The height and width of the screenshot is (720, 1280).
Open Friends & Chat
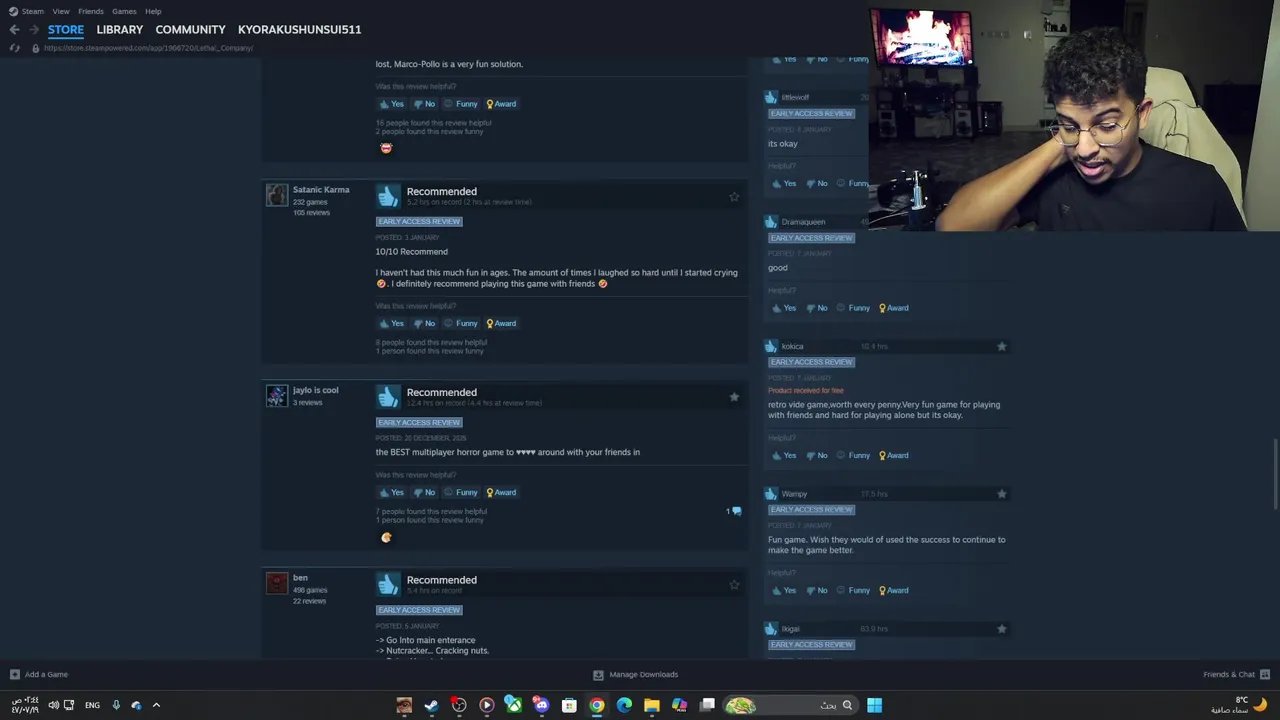(1236, 674)
